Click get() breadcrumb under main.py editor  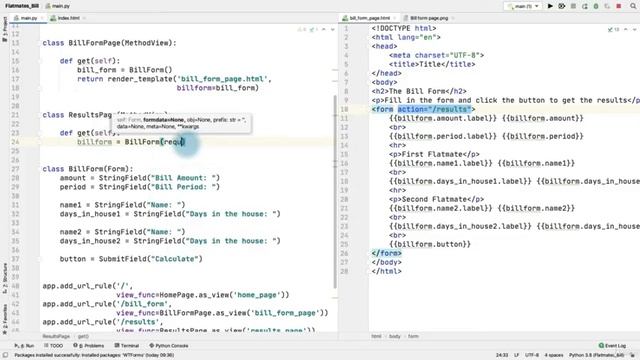tap(83, 336)
